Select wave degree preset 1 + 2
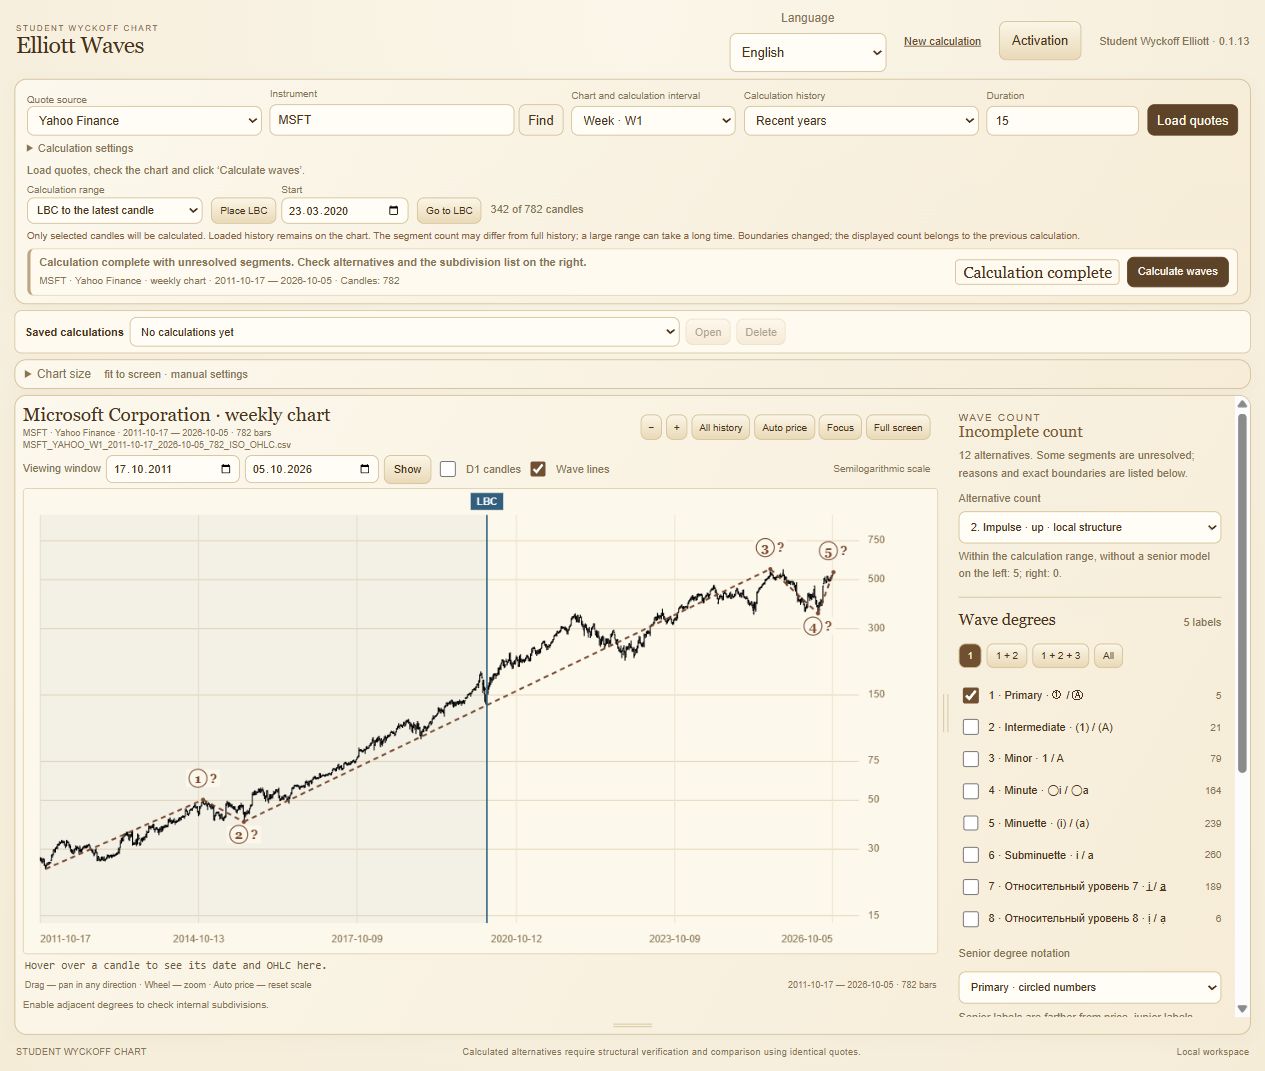 point(1007,656)
